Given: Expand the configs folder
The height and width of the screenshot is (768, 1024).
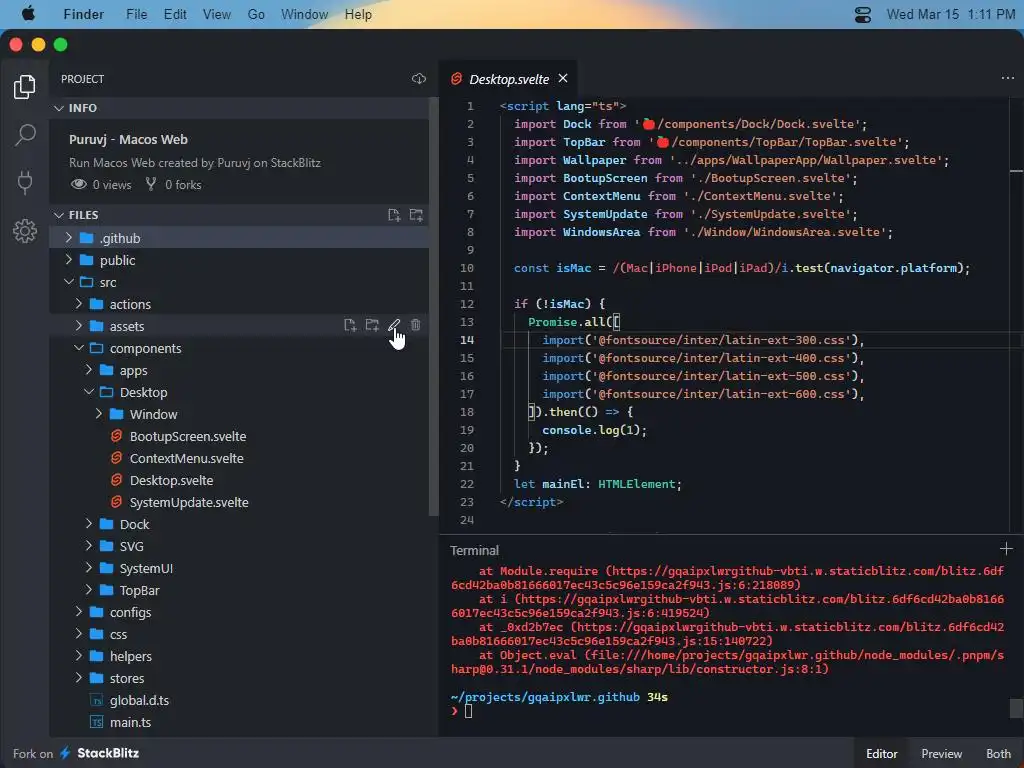Looking at the screenshot, I should [x=78, y=612].
